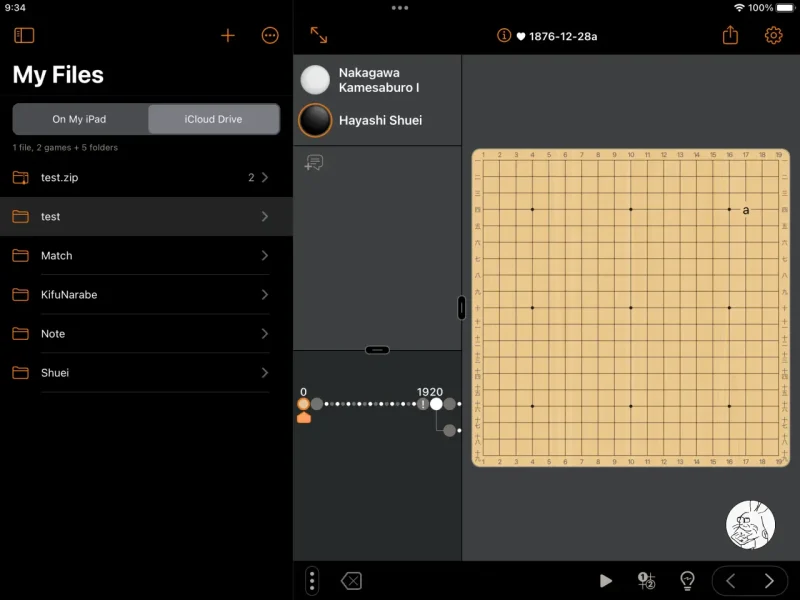This screenshot has width=800, height=600.
Task: Toggle the favorite heart icon
Action: [x=520, y=36]
